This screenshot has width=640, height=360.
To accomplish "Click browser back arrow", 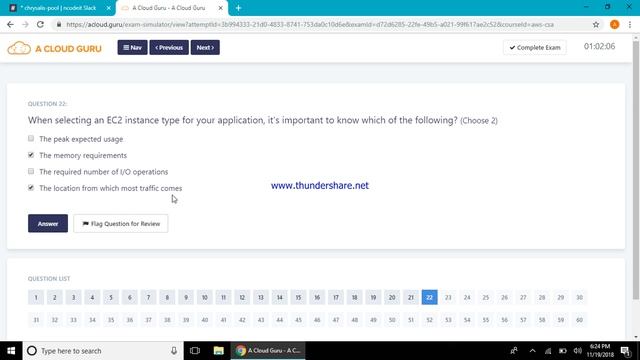I will coord(10,24).
